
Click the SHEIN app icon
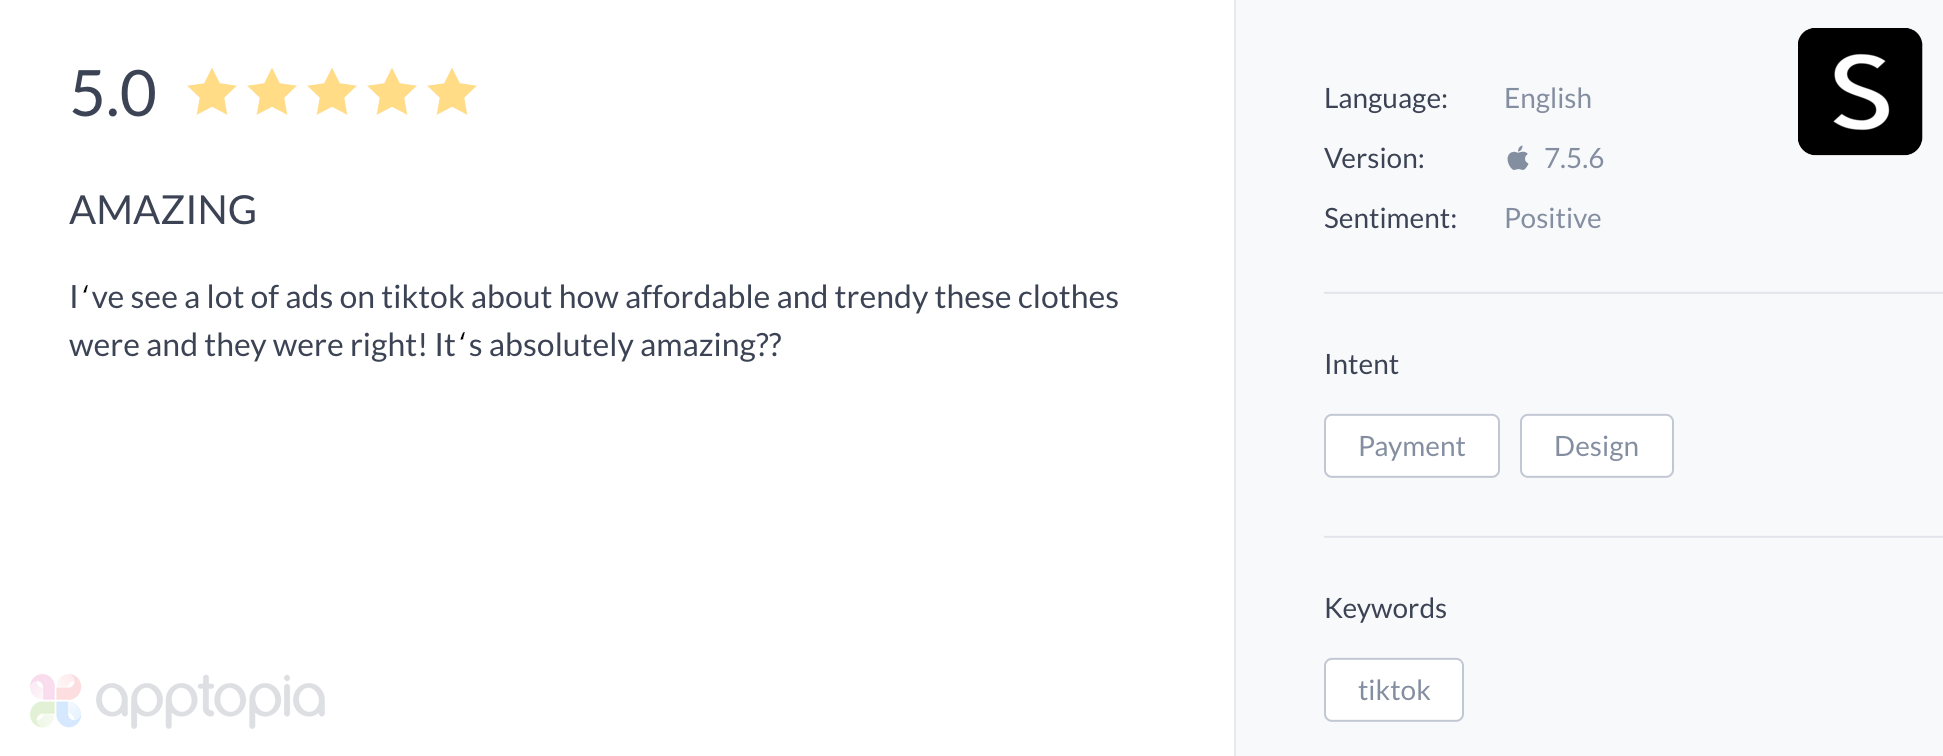pos(1858,91)
